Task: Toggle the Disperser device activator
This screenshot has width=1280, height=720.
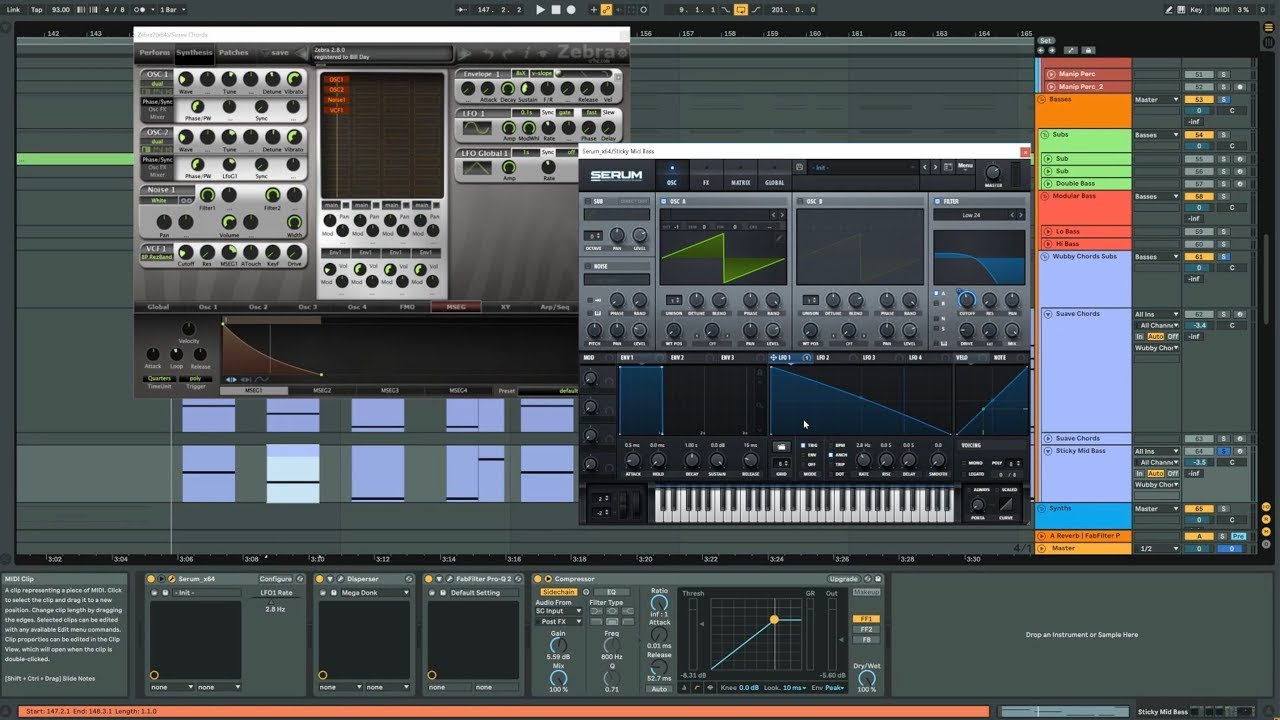Action: click(x=320, y=579)
